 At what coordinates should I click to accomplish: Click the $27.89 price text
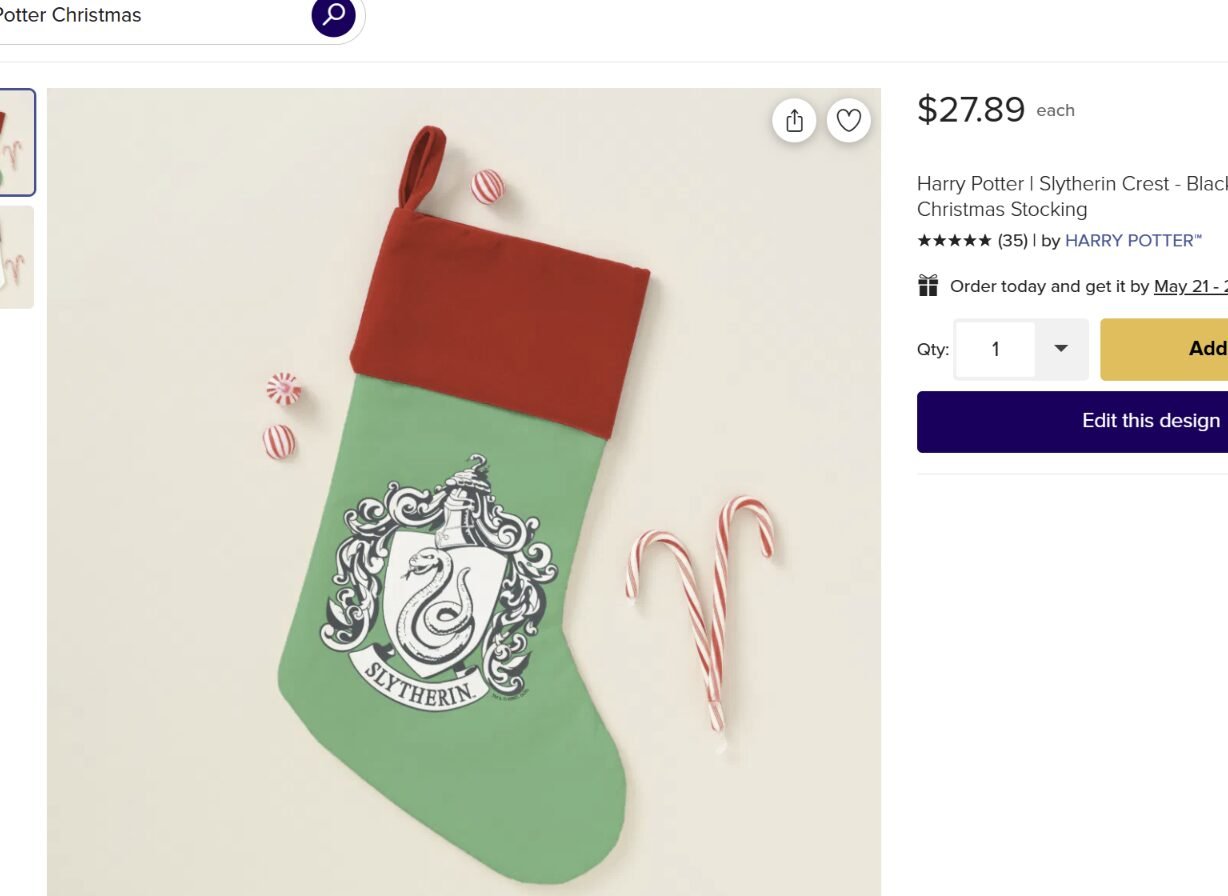tap(971, 109)
